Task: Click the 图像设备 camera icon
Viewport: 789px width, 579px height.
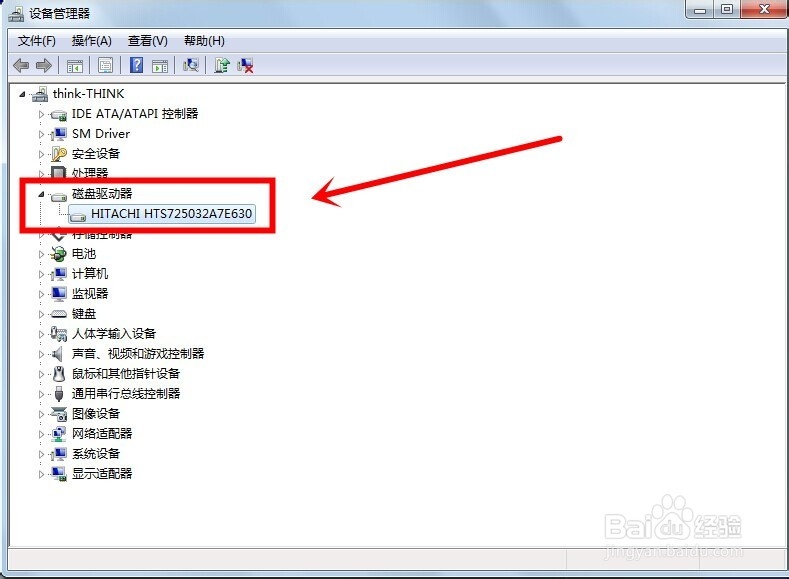Action: pos(59,413)
